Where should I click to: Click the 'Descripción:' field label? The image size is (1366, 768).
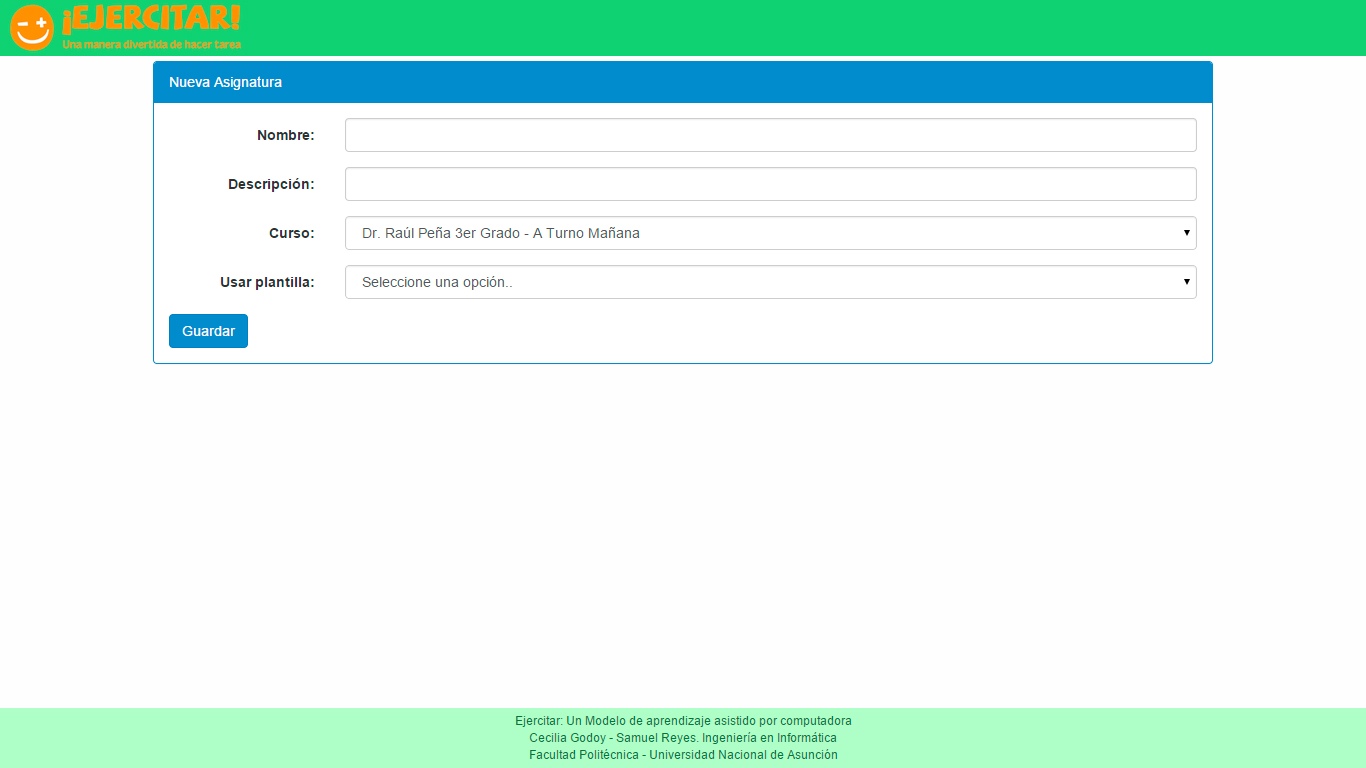point(271,184)
